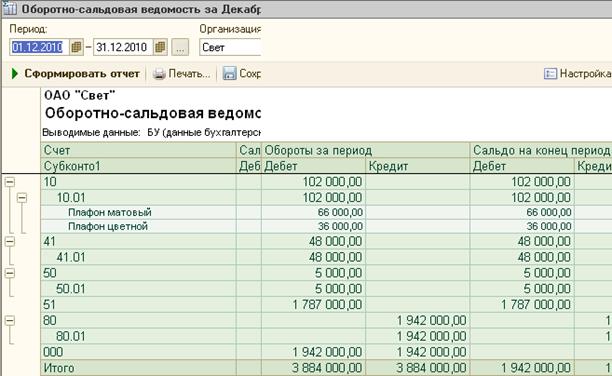Collapse subaccount 10.01 group
Image resolution: width=612 pixels, height=376 pixels.
coord(22,198)
